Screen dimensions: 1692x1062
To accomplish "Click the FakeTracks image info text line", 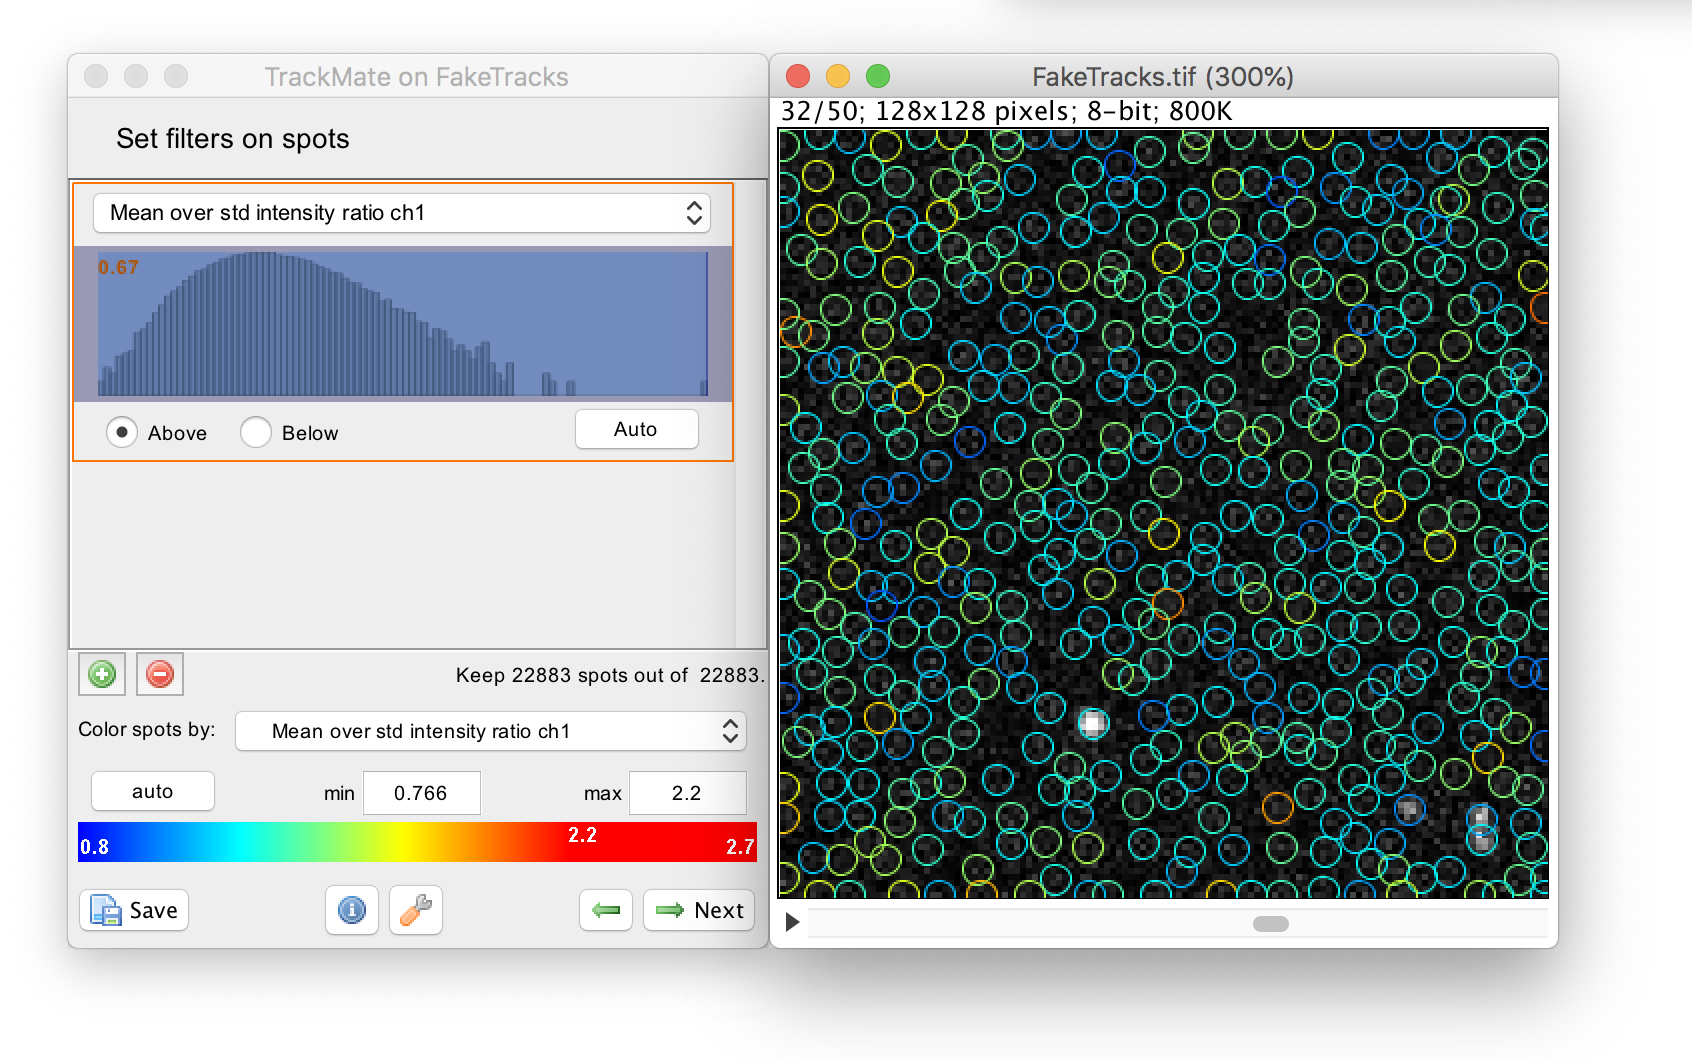I will [1006, 111].
